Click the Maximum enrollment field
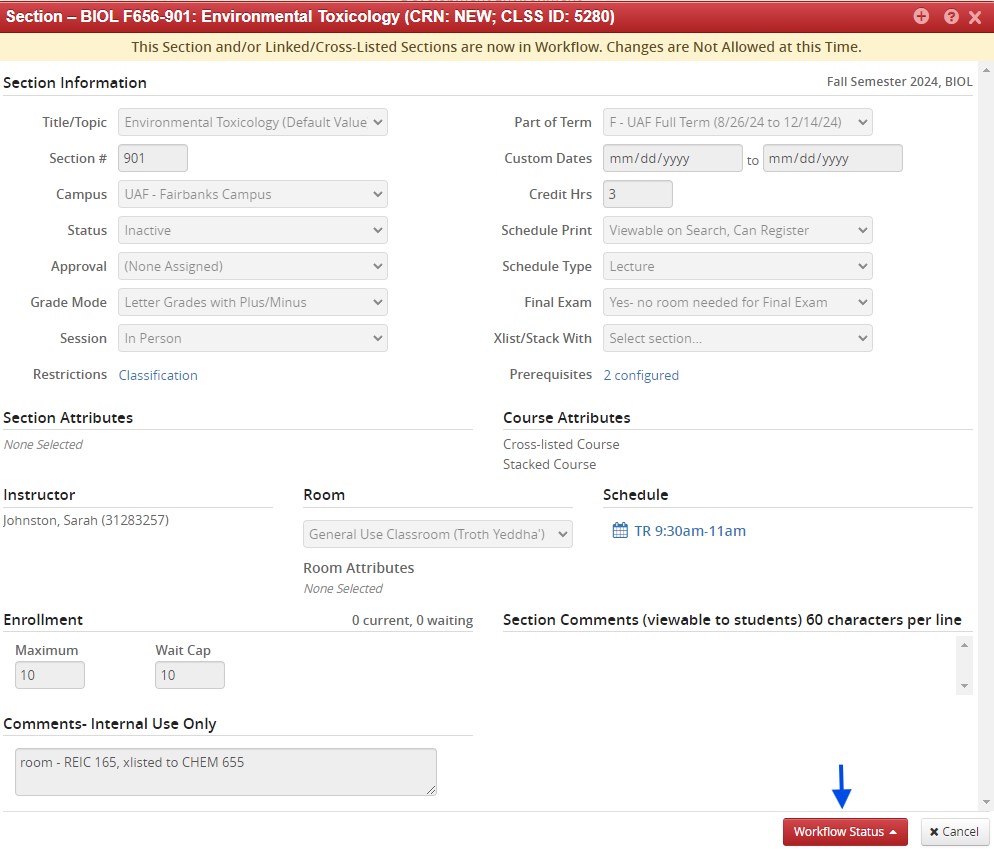 tap(49, 675)
